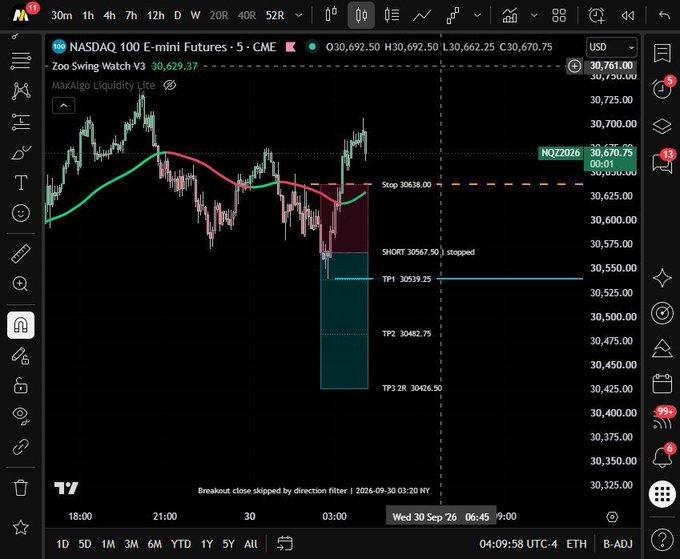Create a new alert
Viewport: 680px width, 559px height.
pos(597,16)
